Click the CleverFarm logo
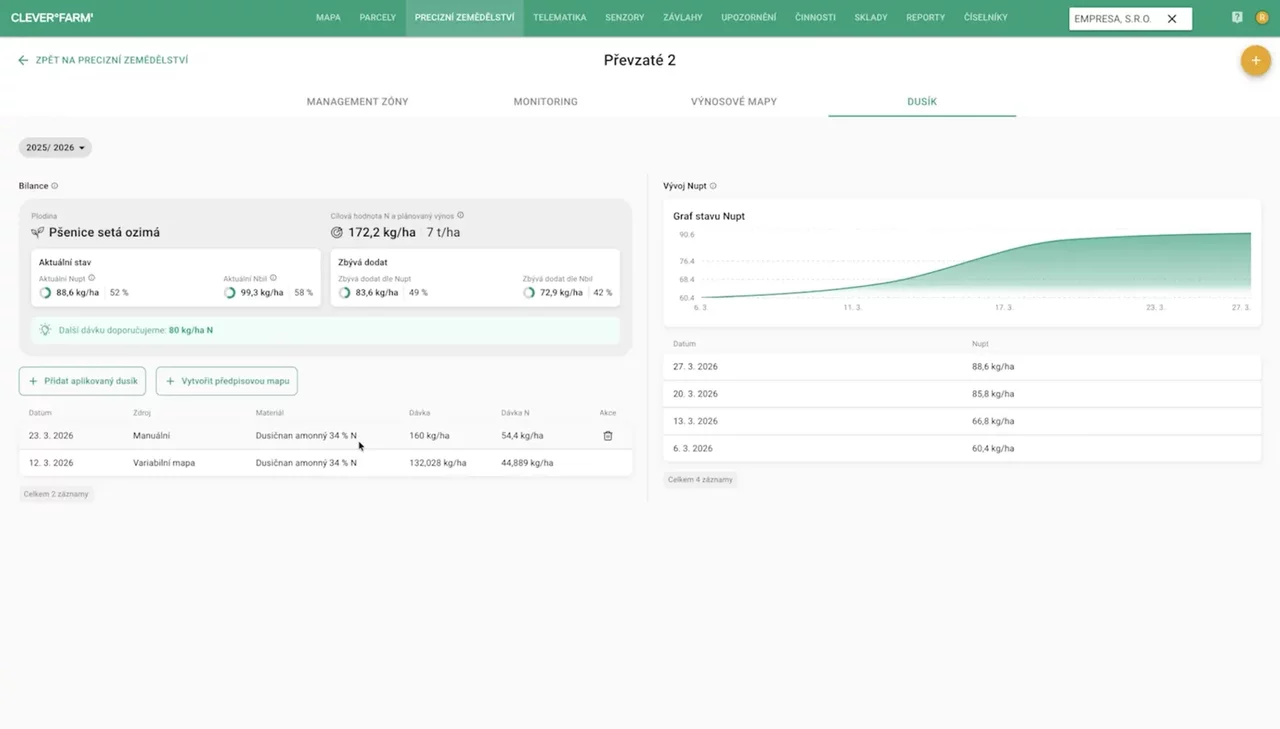The width and height of the screenshot is (1280, 729). (52, 18)
